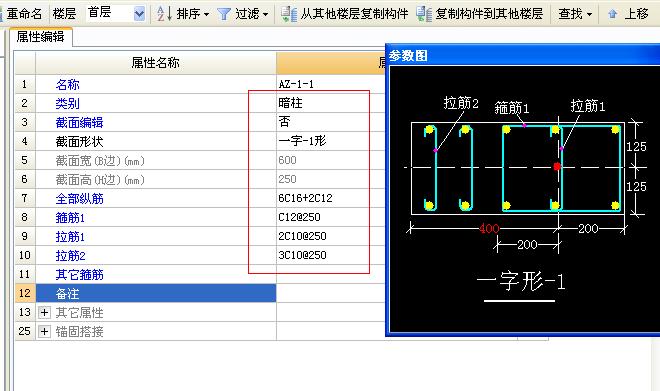660x391 pixels.
Task: Click the 重命名 toolbar button
Action: [24, 14]
